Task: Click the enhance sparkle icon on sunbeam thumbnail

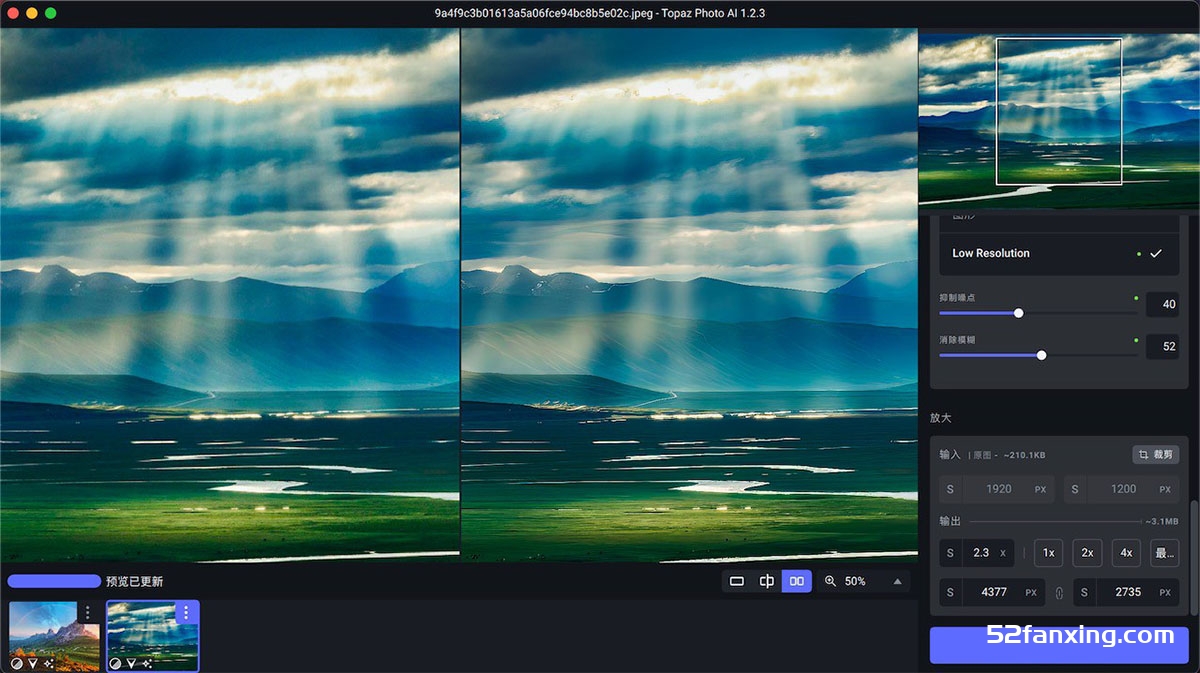Action: coord(146,663)
